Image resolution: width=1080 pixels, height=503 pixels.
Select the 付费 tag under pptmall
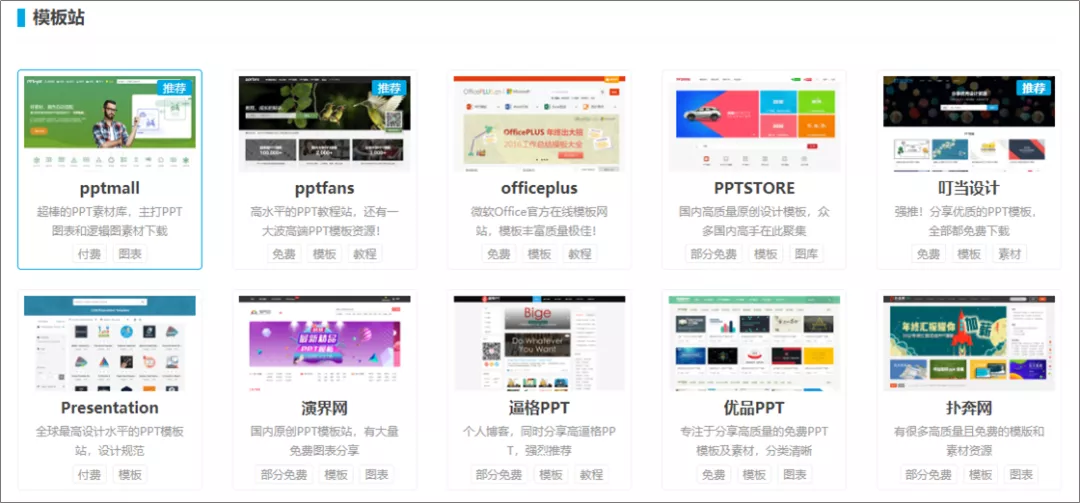[x=89, y=254]
